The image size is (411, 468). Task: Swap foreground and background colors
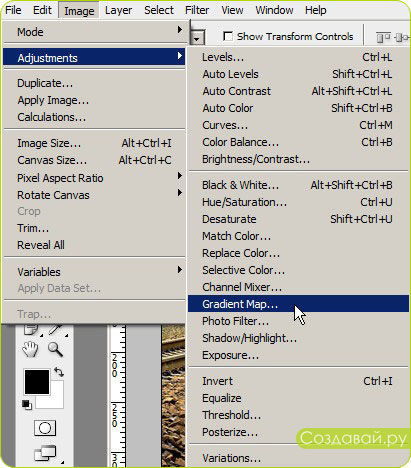[59, 372]
